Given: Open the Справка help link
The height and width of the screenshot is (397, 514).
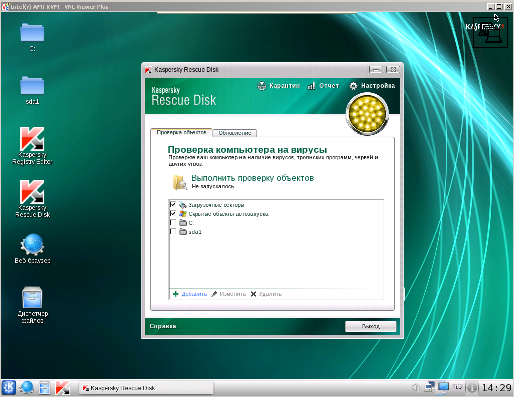Looking at the screenshot, I should pos(163,326).
